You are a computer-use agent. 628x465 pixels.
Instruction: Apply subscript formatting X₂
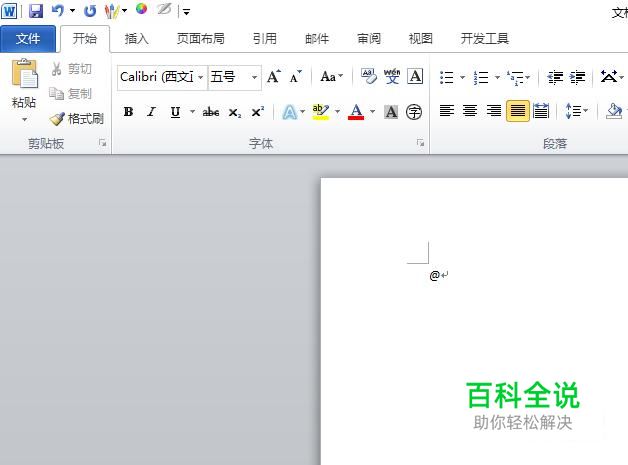pyautogui.click(x=235, y=112)
